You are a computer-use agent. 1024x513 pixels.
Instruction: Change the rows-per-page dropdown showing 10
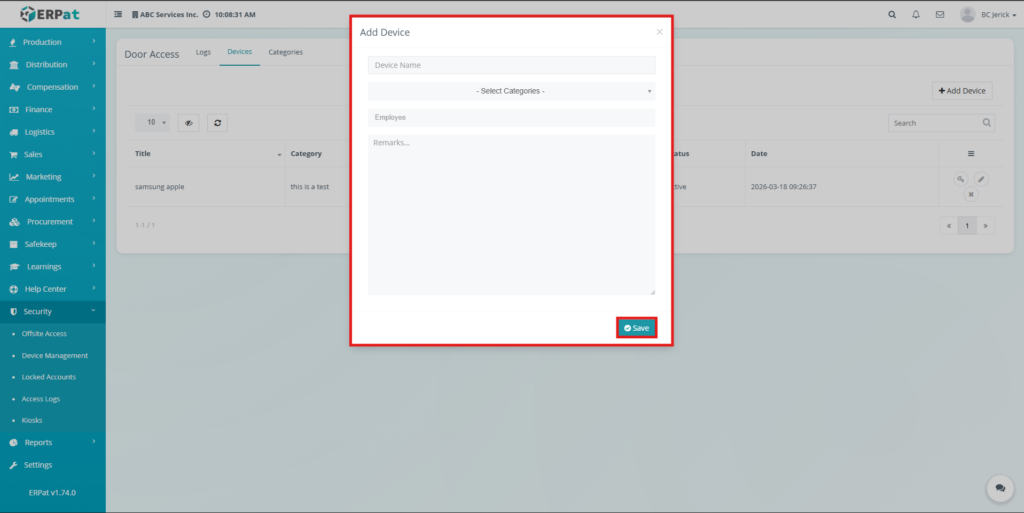point(152,123)
